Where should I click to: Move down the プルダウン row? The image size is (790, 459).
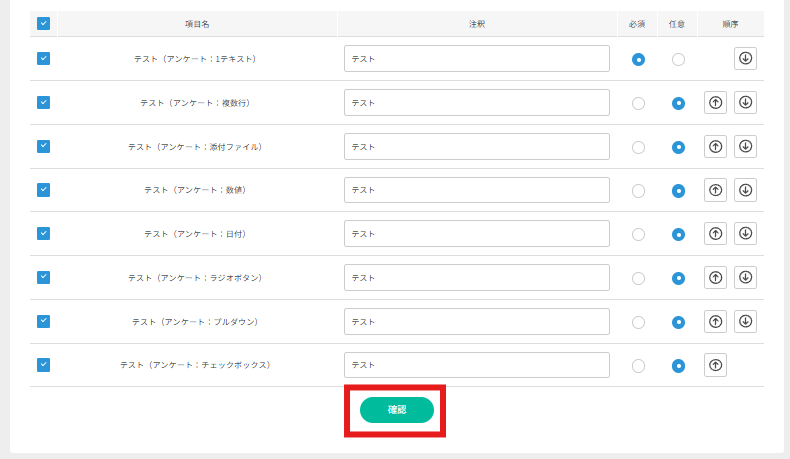(x=745, y=321)
